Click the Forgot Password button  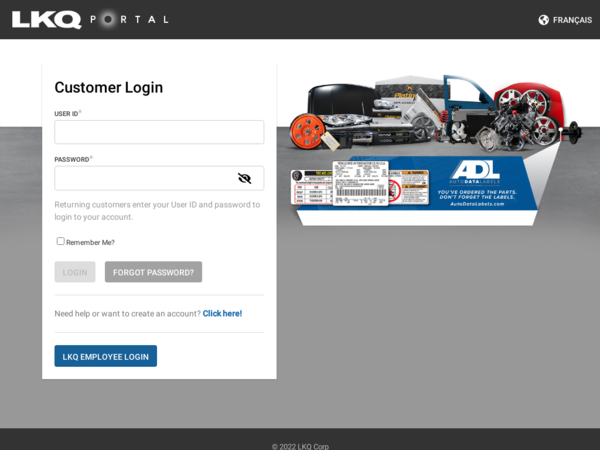tap(153, 272)
